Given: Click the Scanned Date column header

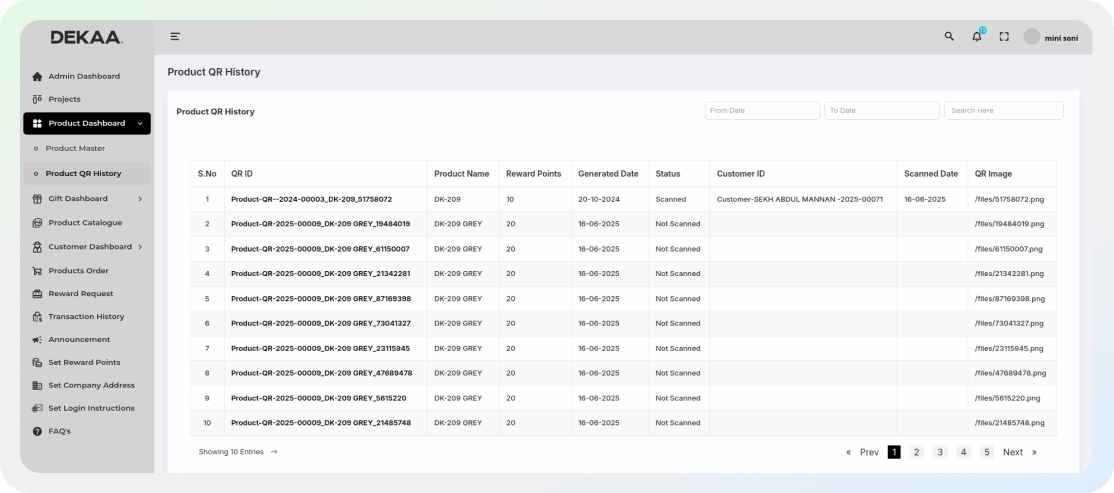Looking at the screenshot, I should [x=931, y=174].
